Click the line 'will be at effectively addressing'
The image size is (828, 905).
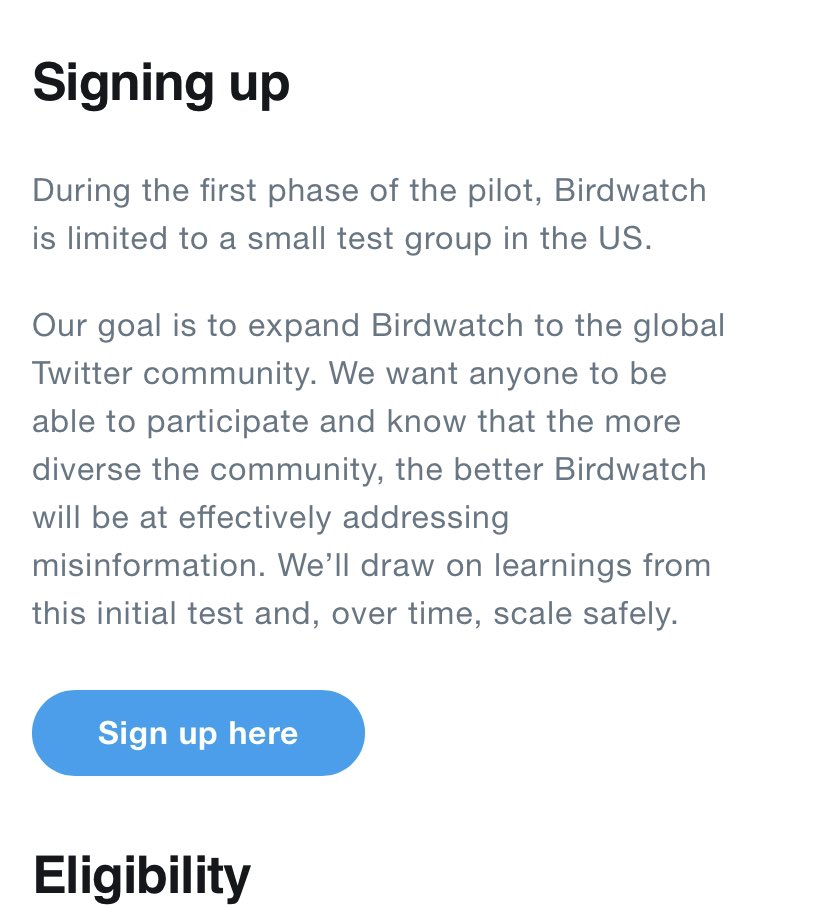[271, 518]
